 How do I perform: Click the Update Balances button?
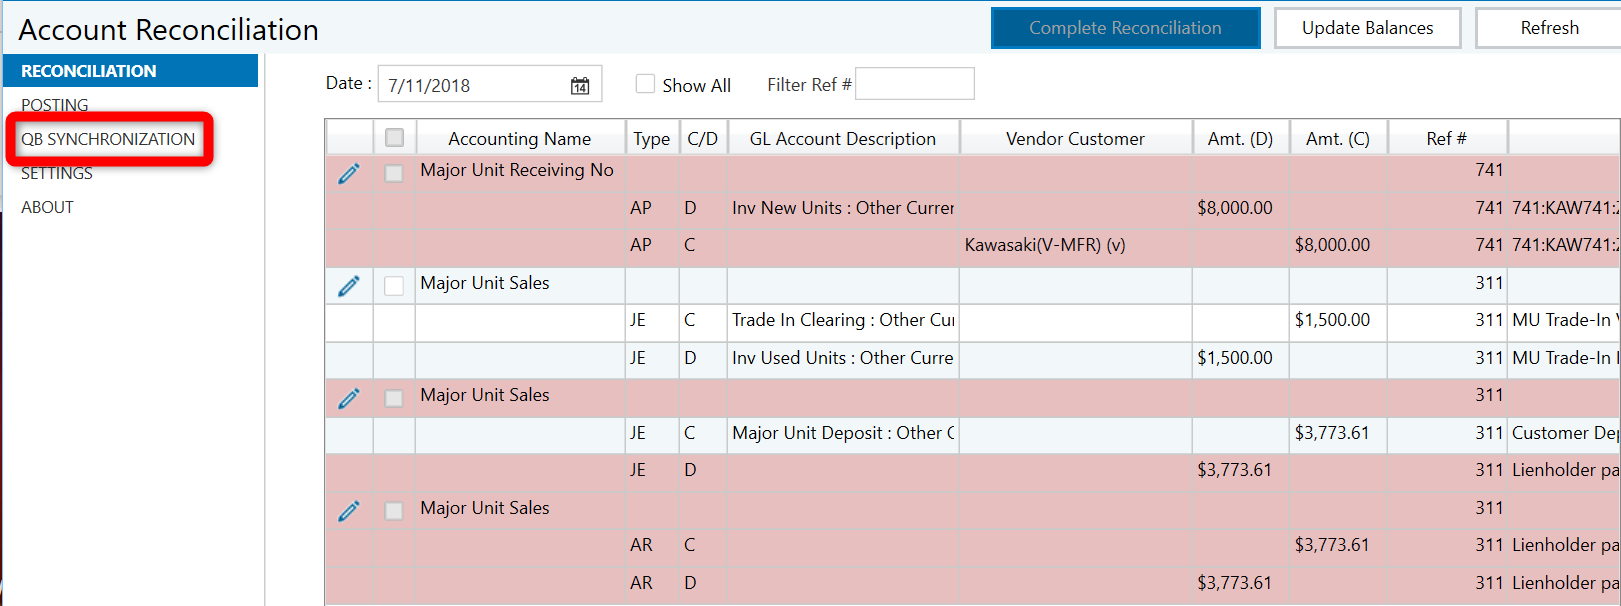[x=1367, y=28]
